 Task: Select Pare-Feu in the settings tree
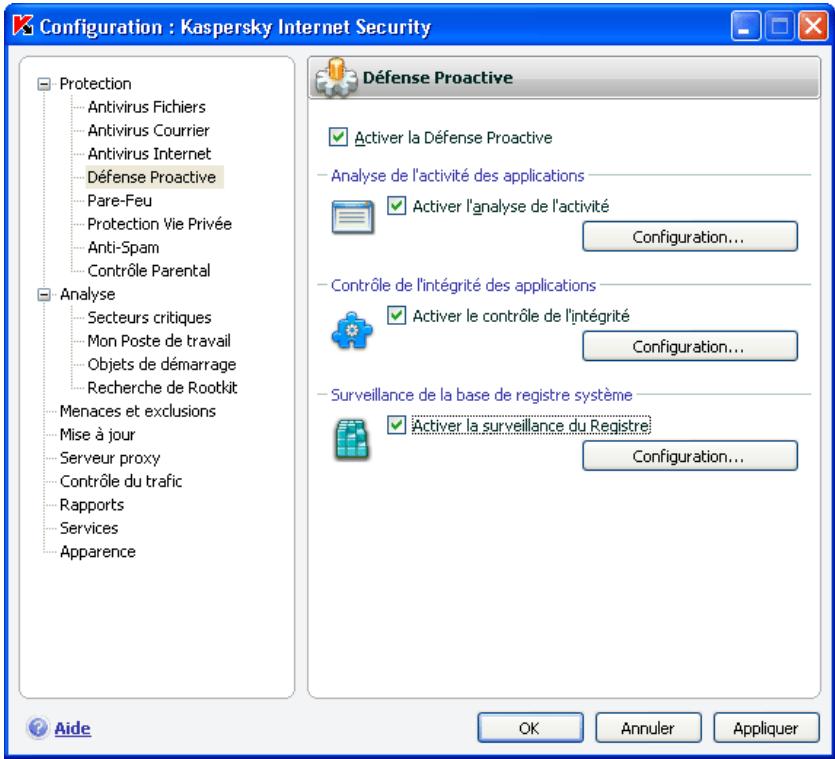[x=80, y=201]
